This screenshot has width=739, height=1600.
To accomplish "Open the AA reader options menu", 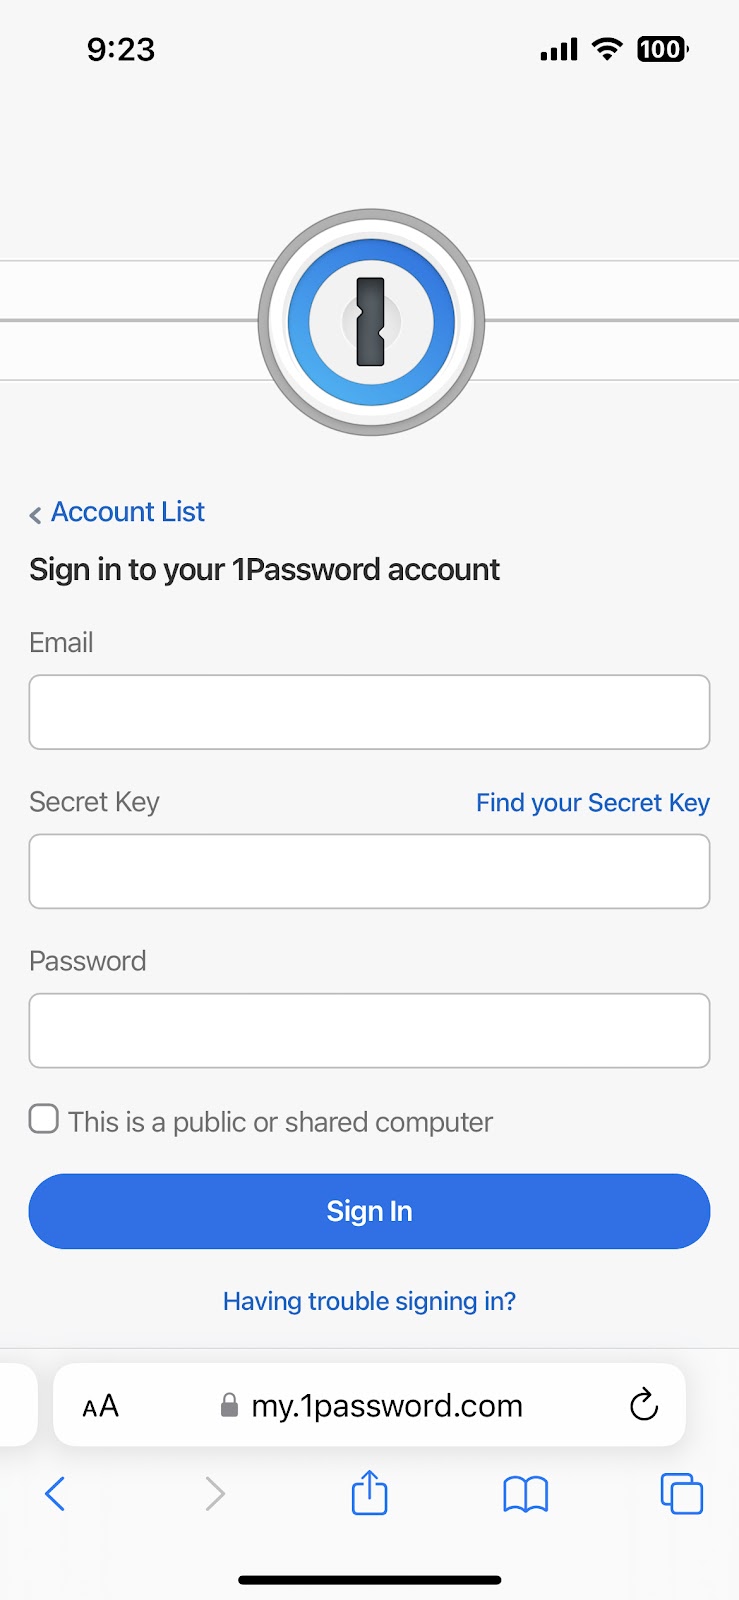I will pos(100,1406).
